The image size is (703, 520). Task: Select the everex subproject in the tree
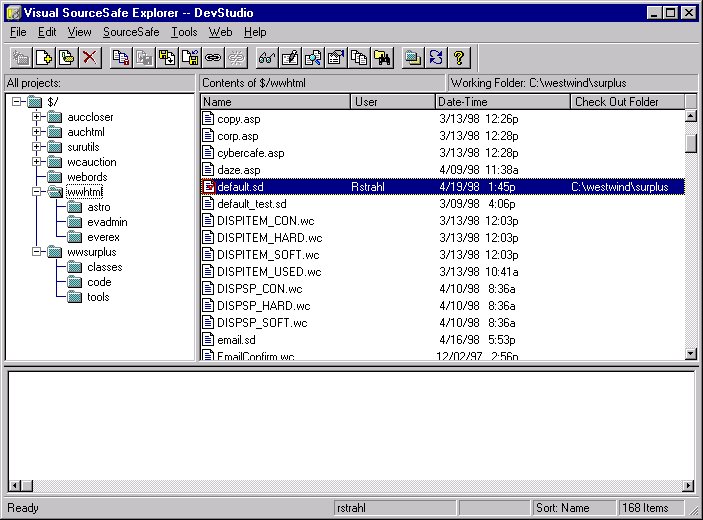pos(103,237)
